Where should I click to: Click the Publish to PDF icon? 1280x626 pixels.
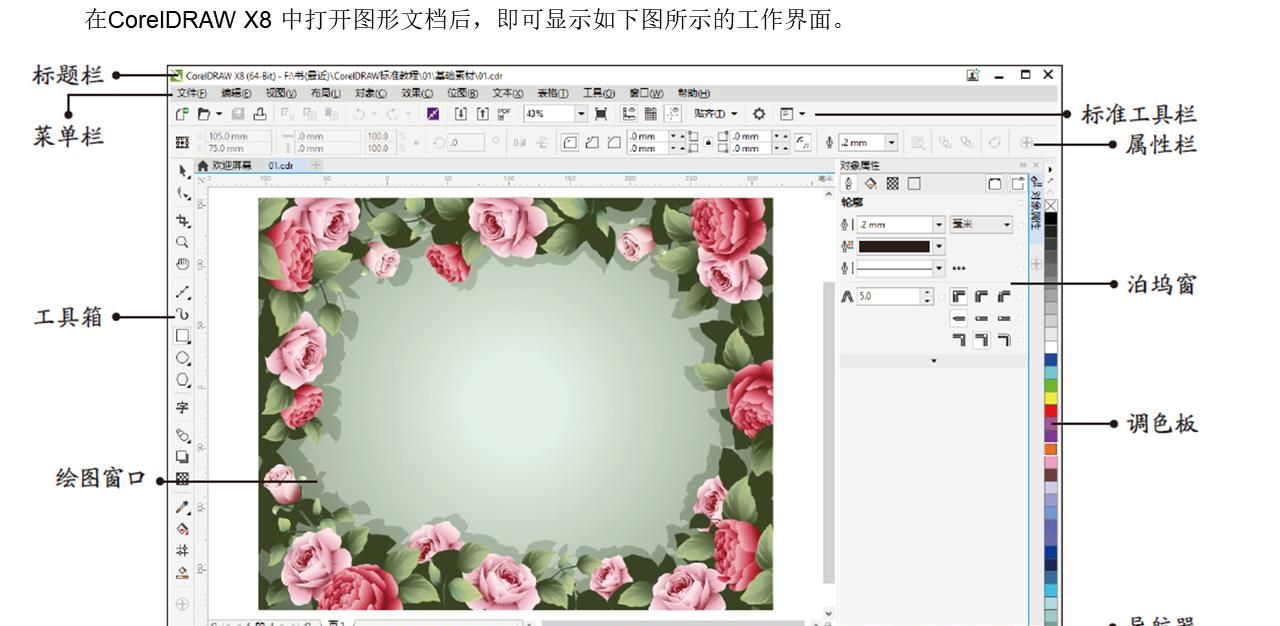504,114
